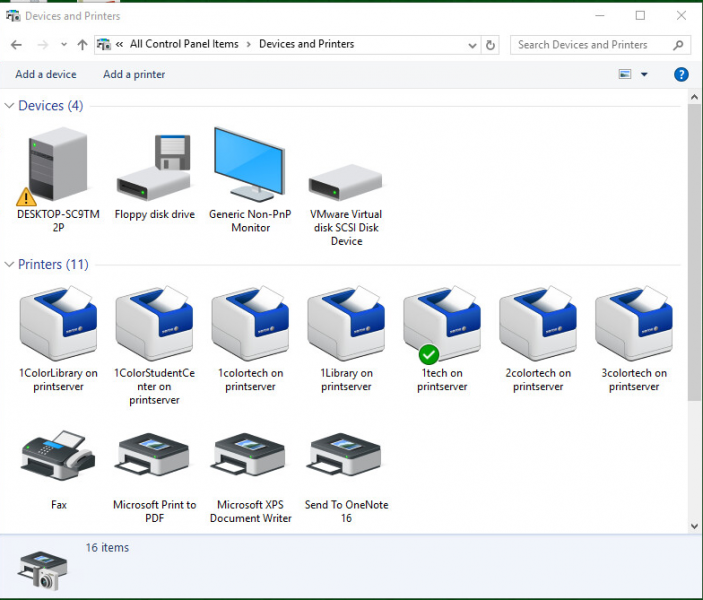This screenshot has height=600, width=703.
Task: Expand chevron after All Control Panel Items
Action: pyautogui.click(x=248, y=44)
